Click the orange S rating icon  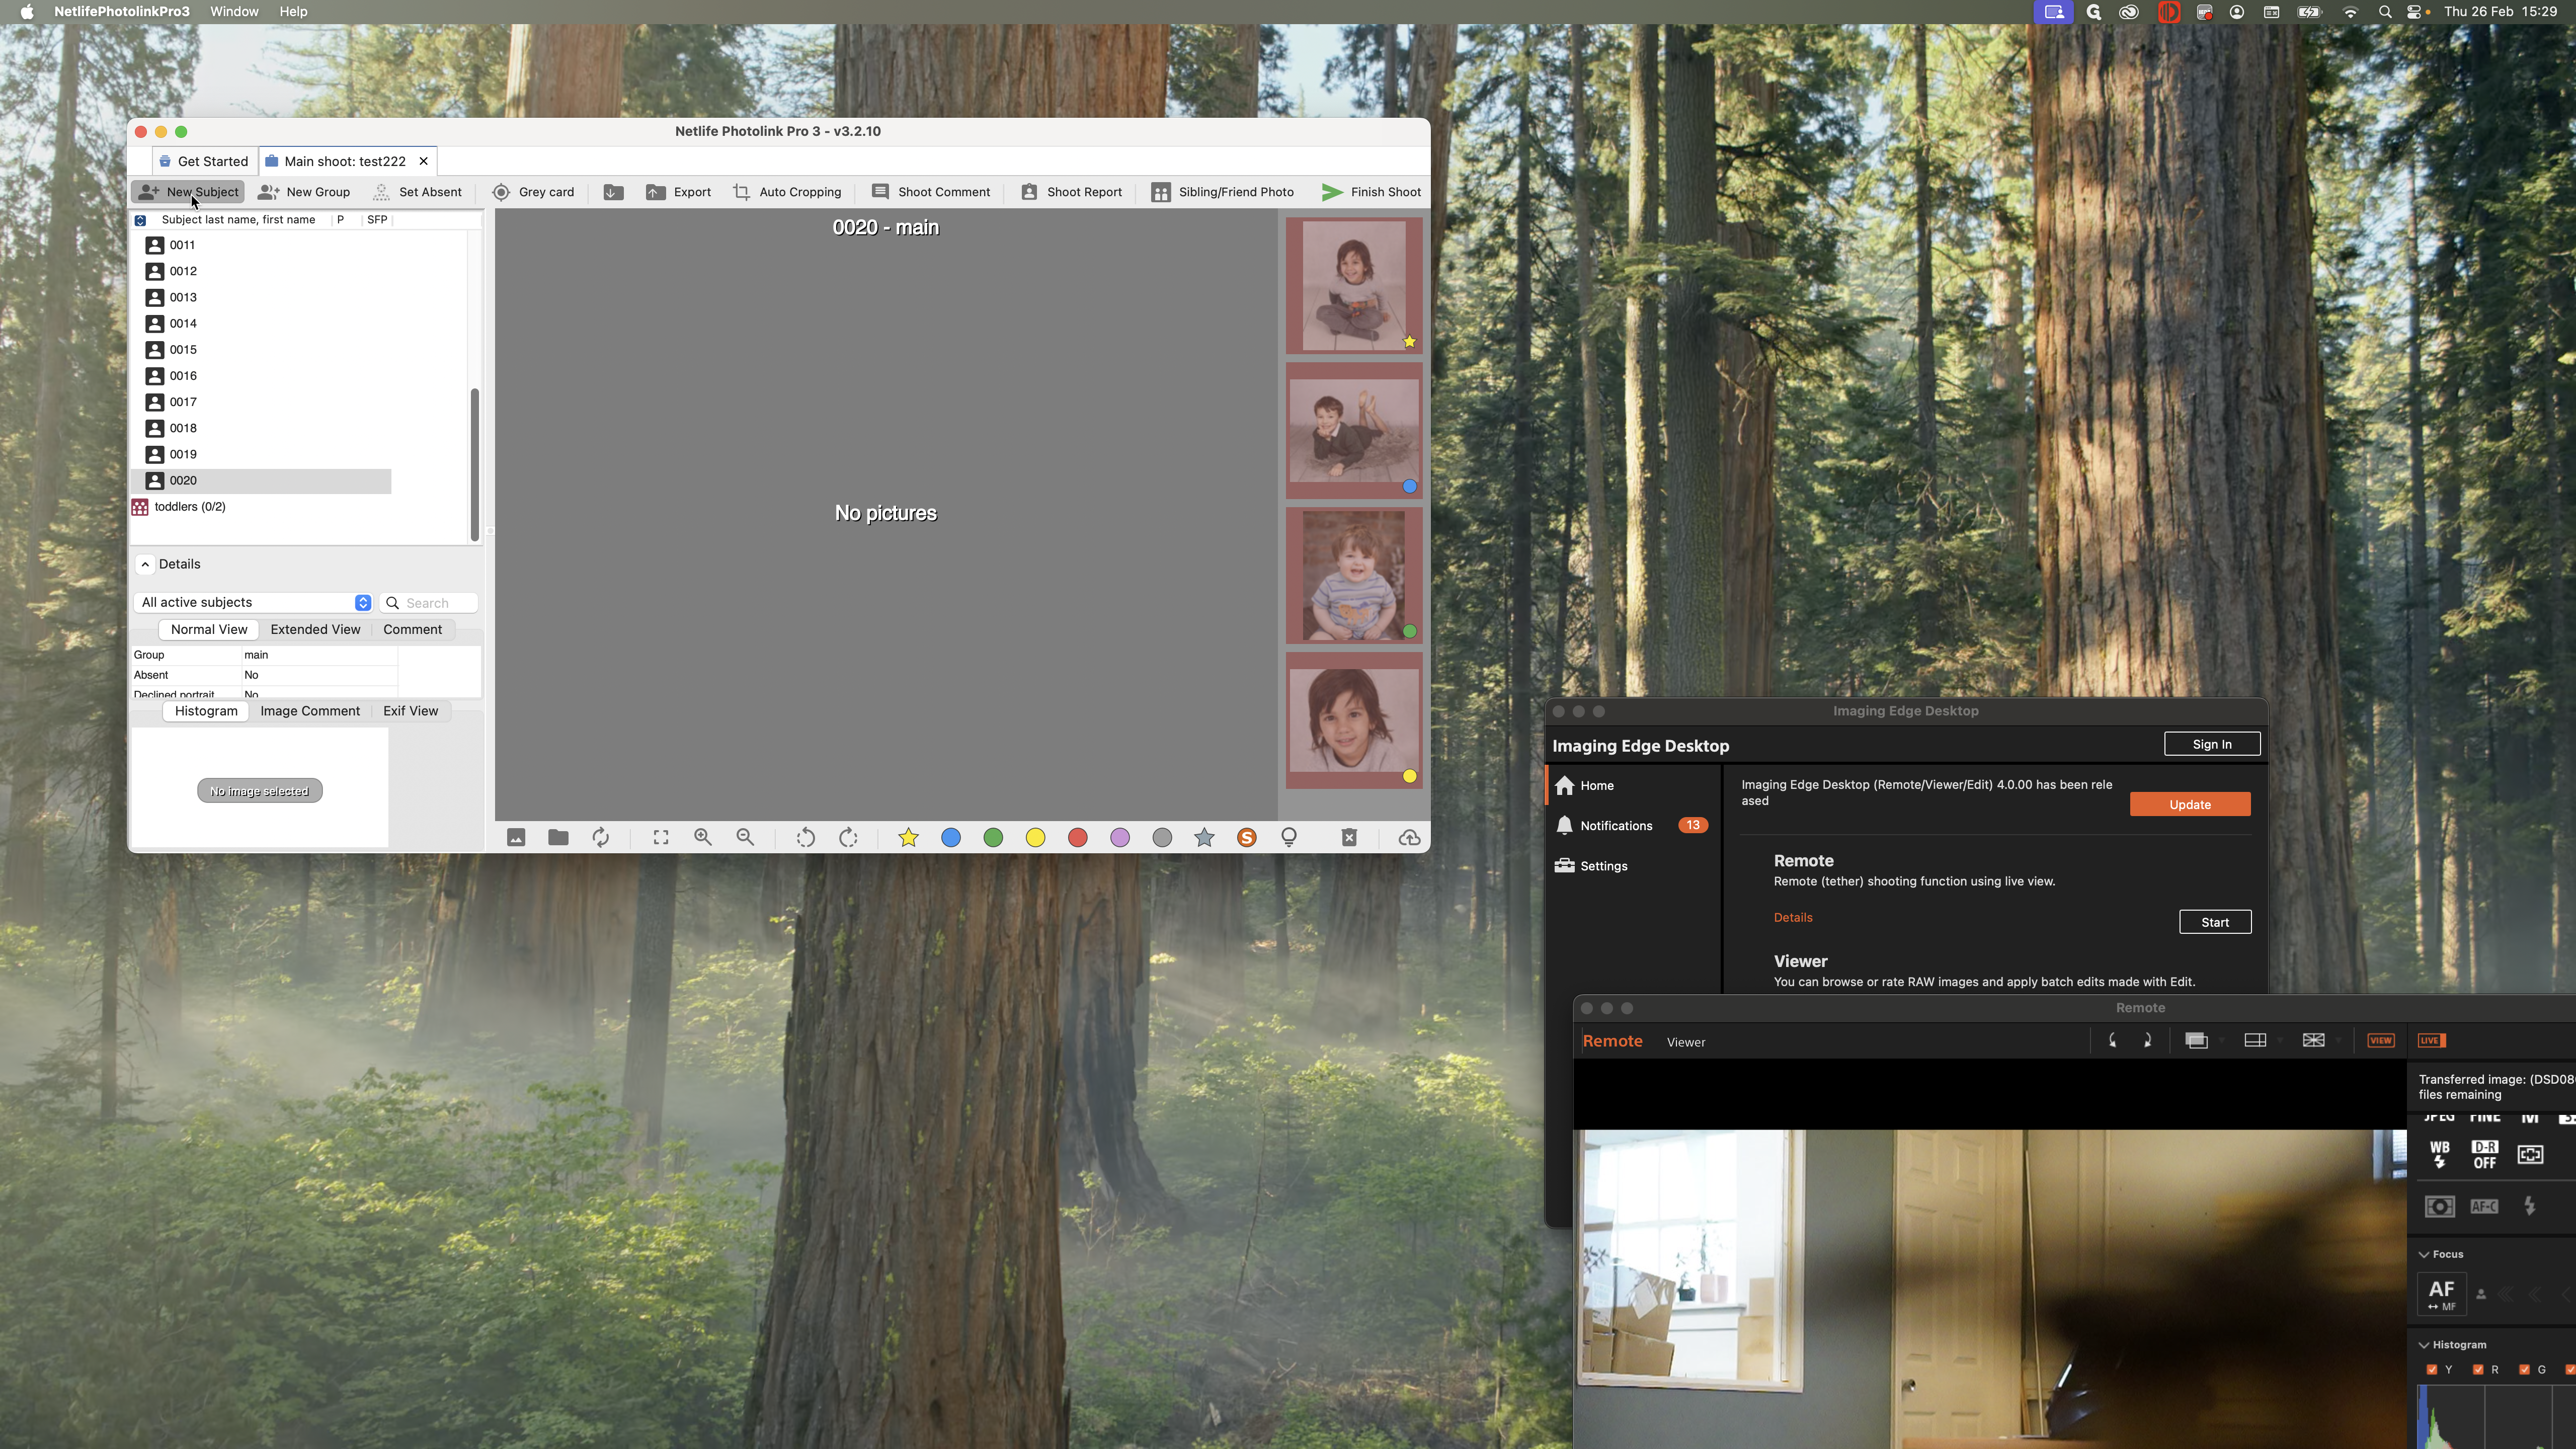click(x=1246, y=838)
